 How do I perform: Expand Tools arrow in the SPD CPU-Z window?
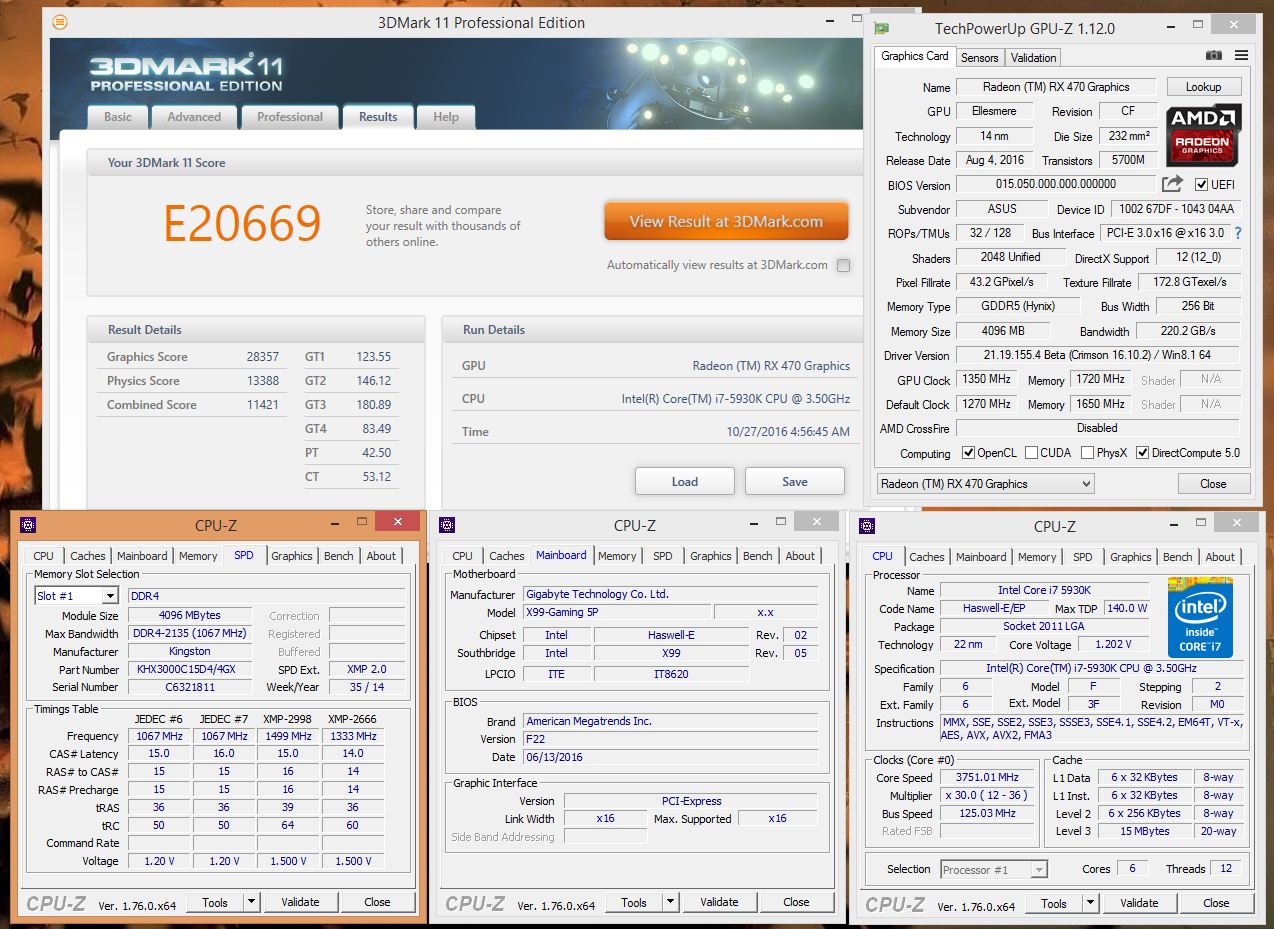click(x=251, y=902)
